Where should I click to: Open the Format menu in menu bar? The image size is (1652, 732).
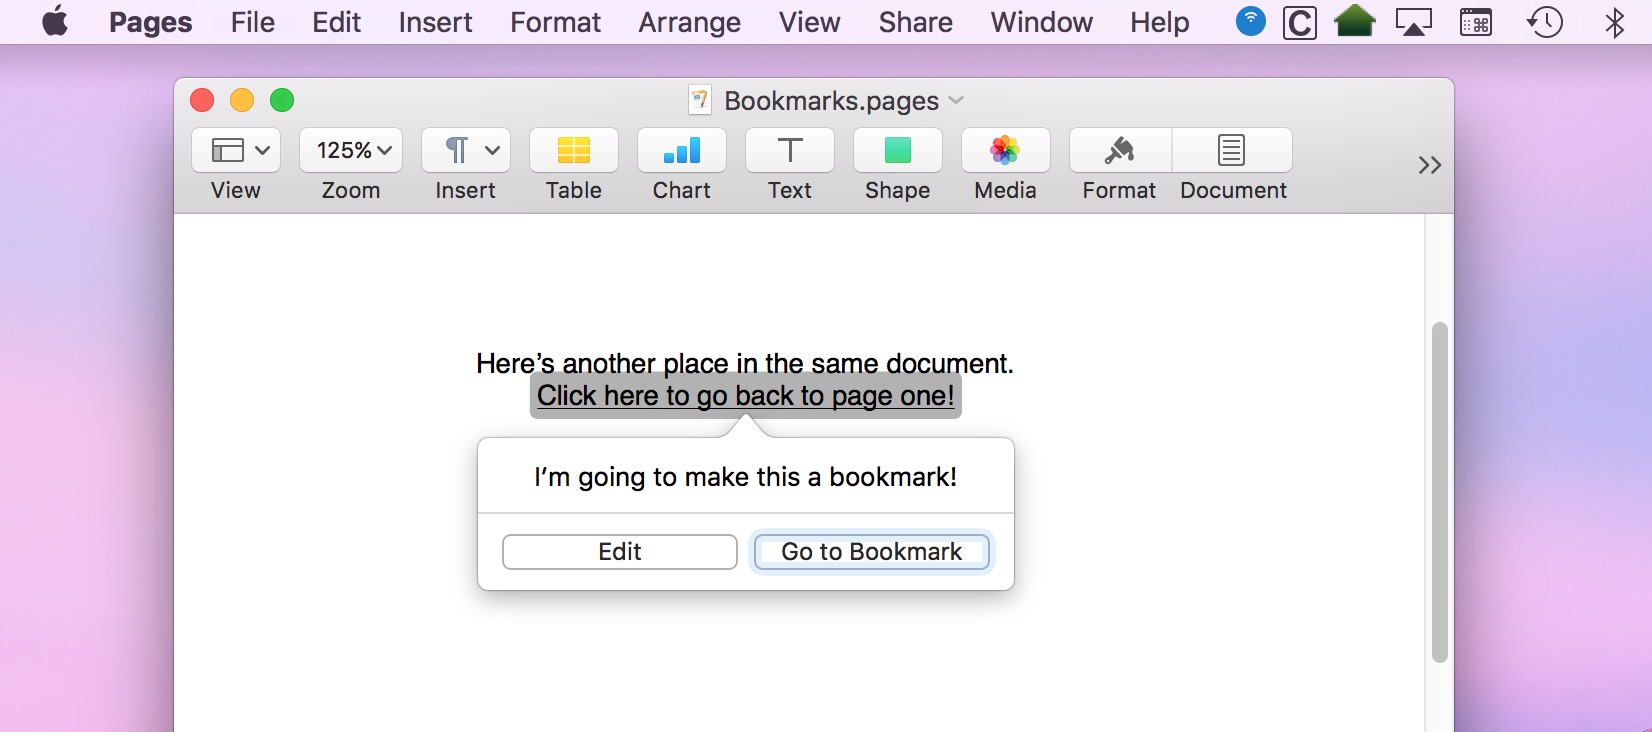click(x=556, y=22)
